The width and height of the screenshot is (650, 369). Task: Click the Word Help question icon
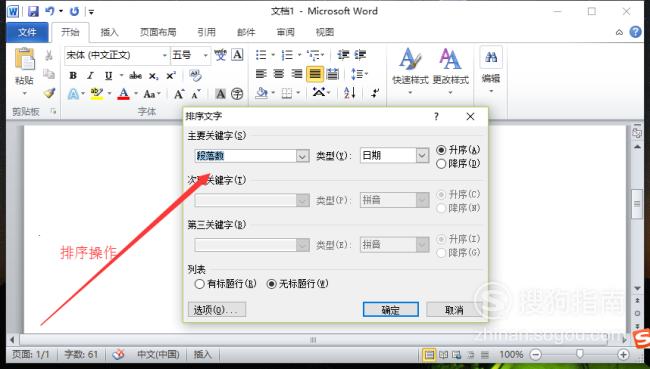pyautogui.click(x=635, y=32)
